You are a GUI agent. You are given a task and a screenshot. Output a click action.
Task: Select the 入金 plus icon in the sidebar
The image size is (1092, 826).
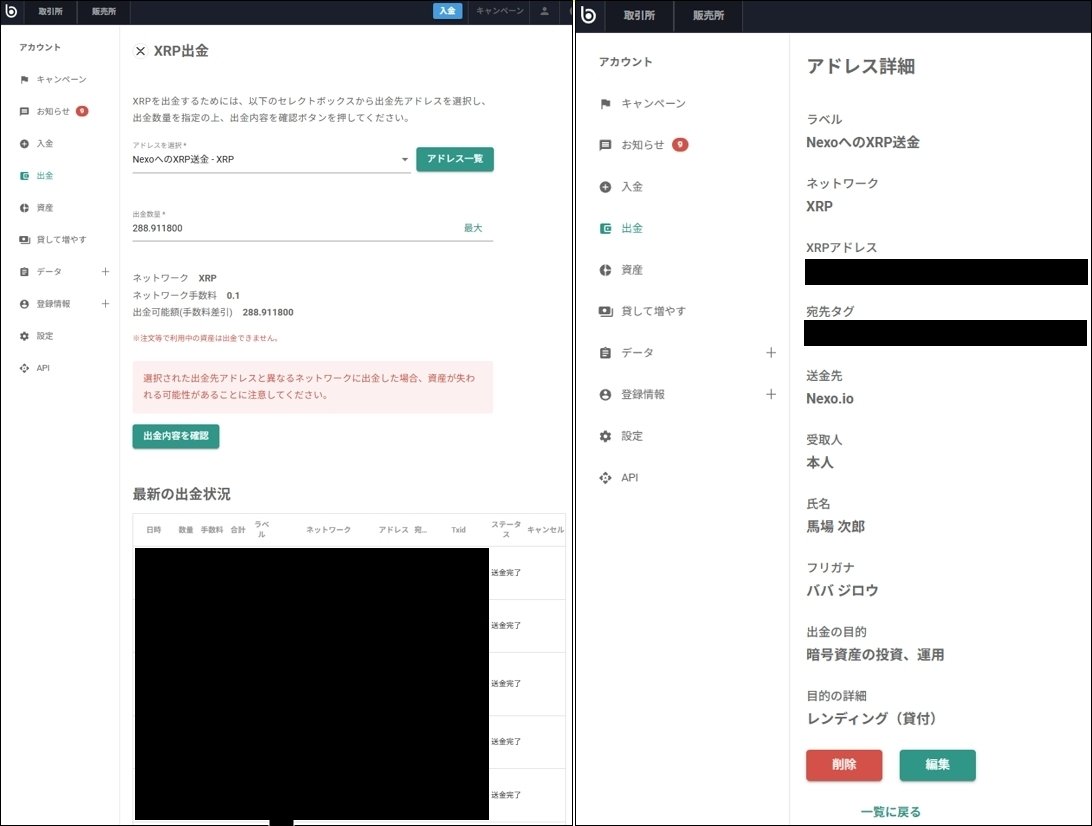22,143
